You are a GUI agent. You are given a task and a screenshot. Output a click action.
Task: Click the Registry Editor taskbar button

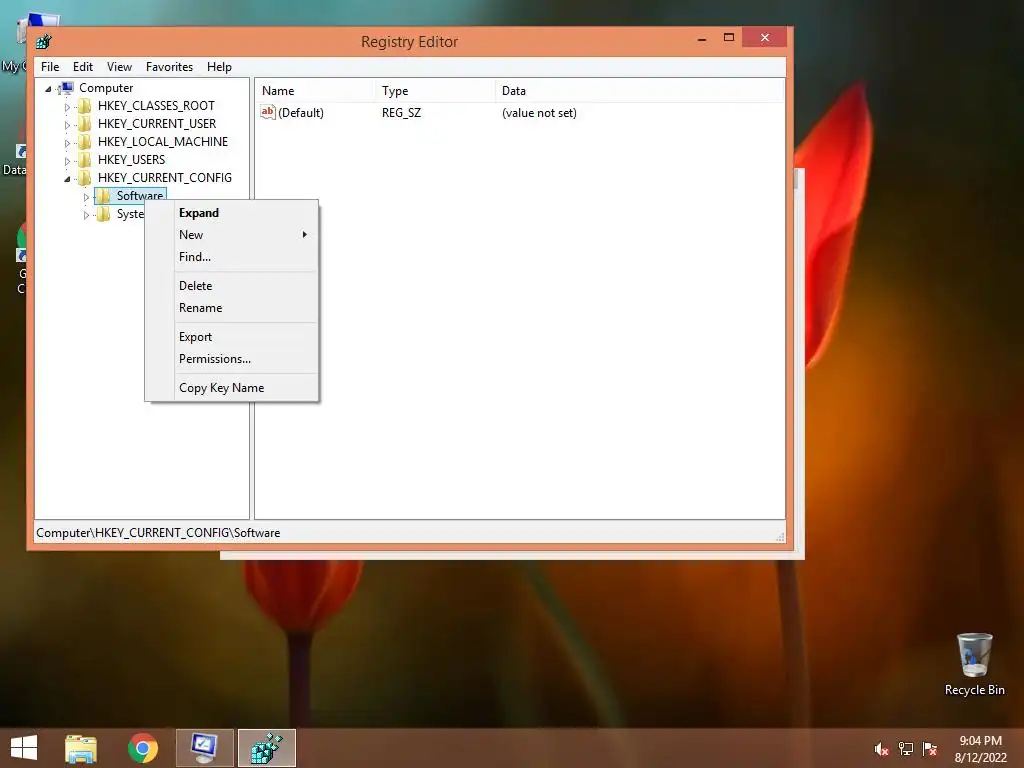pyautogui.click(x=267, y=748)
